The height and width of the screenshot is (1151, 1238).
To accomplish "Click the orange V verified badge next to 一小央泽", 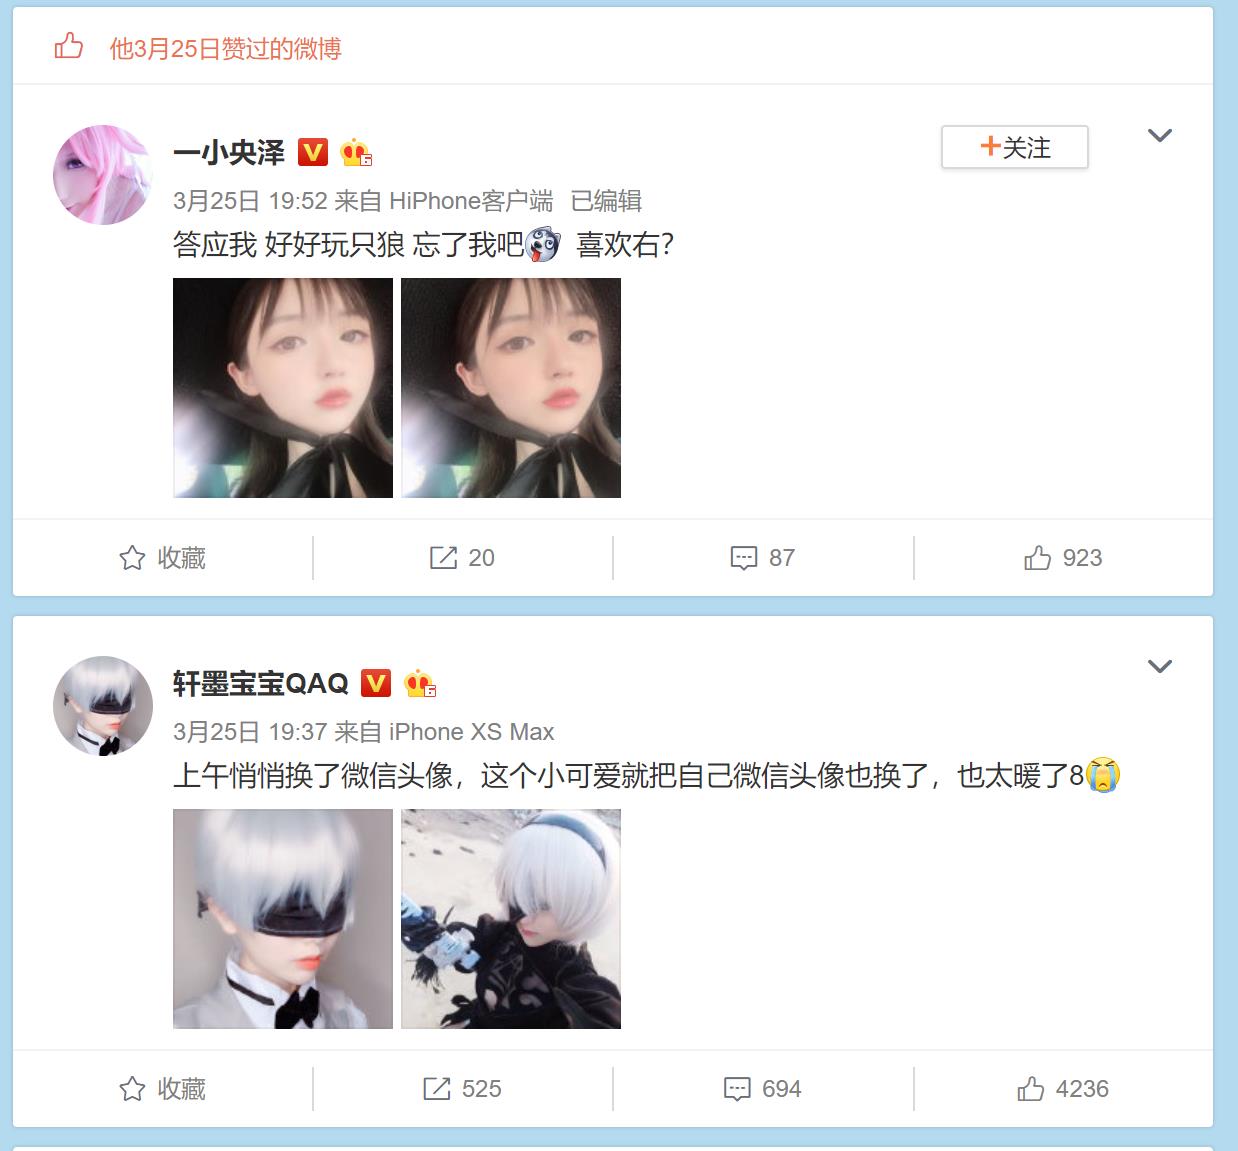I will point(313,151).
